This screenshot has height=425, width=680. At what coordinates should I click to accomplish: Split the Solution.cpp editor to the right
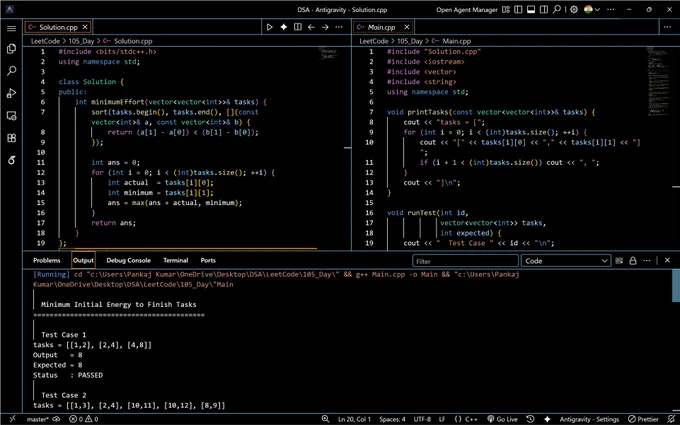(298, 27)
